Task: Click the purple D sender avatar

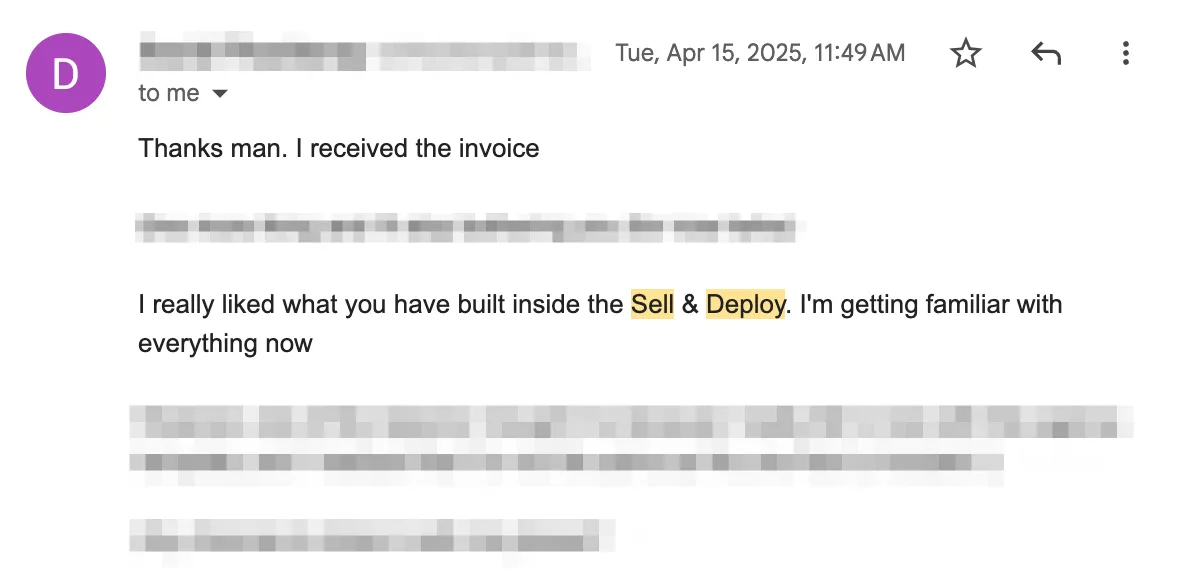Action: (x=66, y=73)
